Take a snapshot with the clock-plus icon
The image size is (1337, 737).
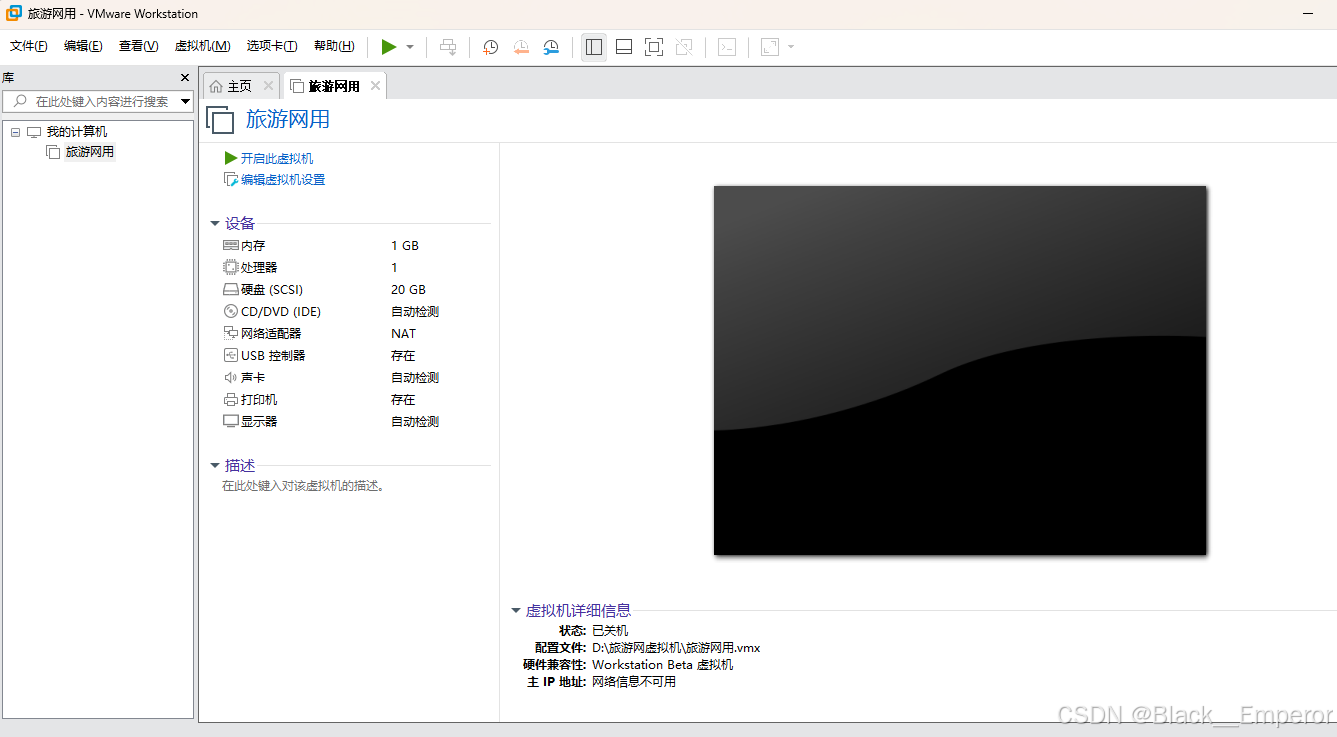(491, 47)
